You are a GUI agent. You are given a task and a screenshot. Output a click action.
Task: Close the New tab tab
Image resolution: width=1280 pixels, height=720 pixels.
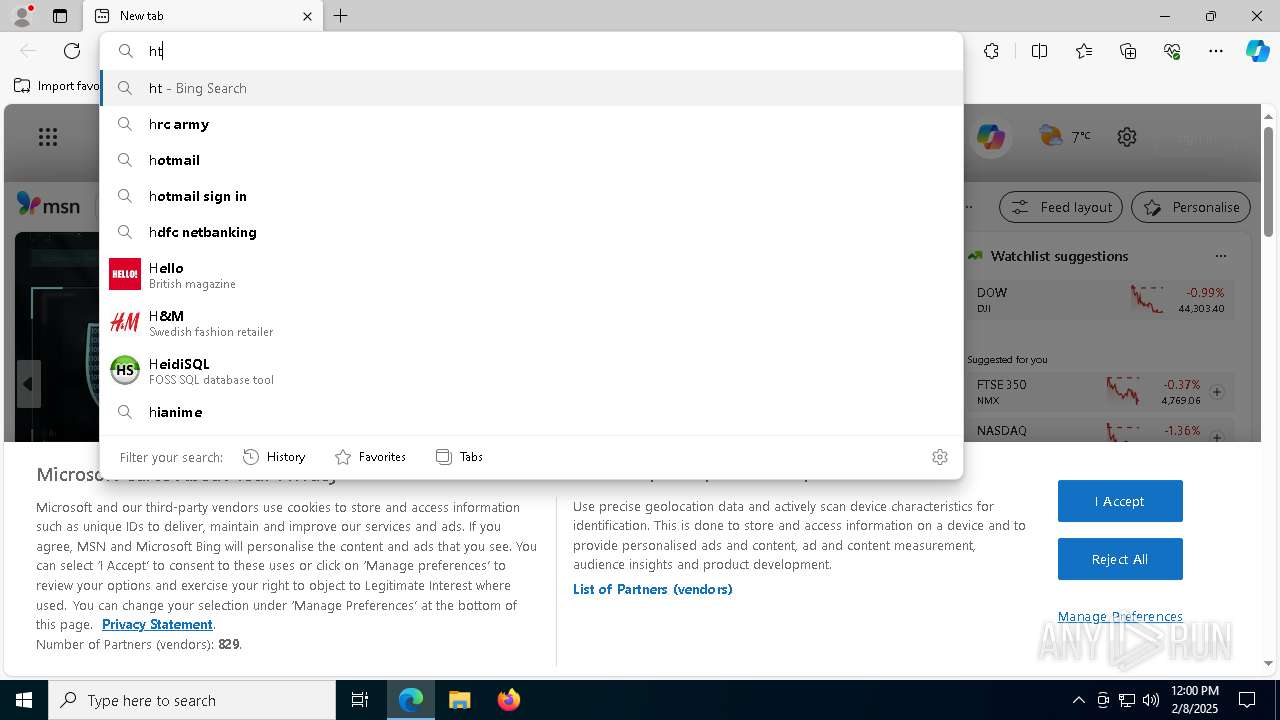(307, 16)
